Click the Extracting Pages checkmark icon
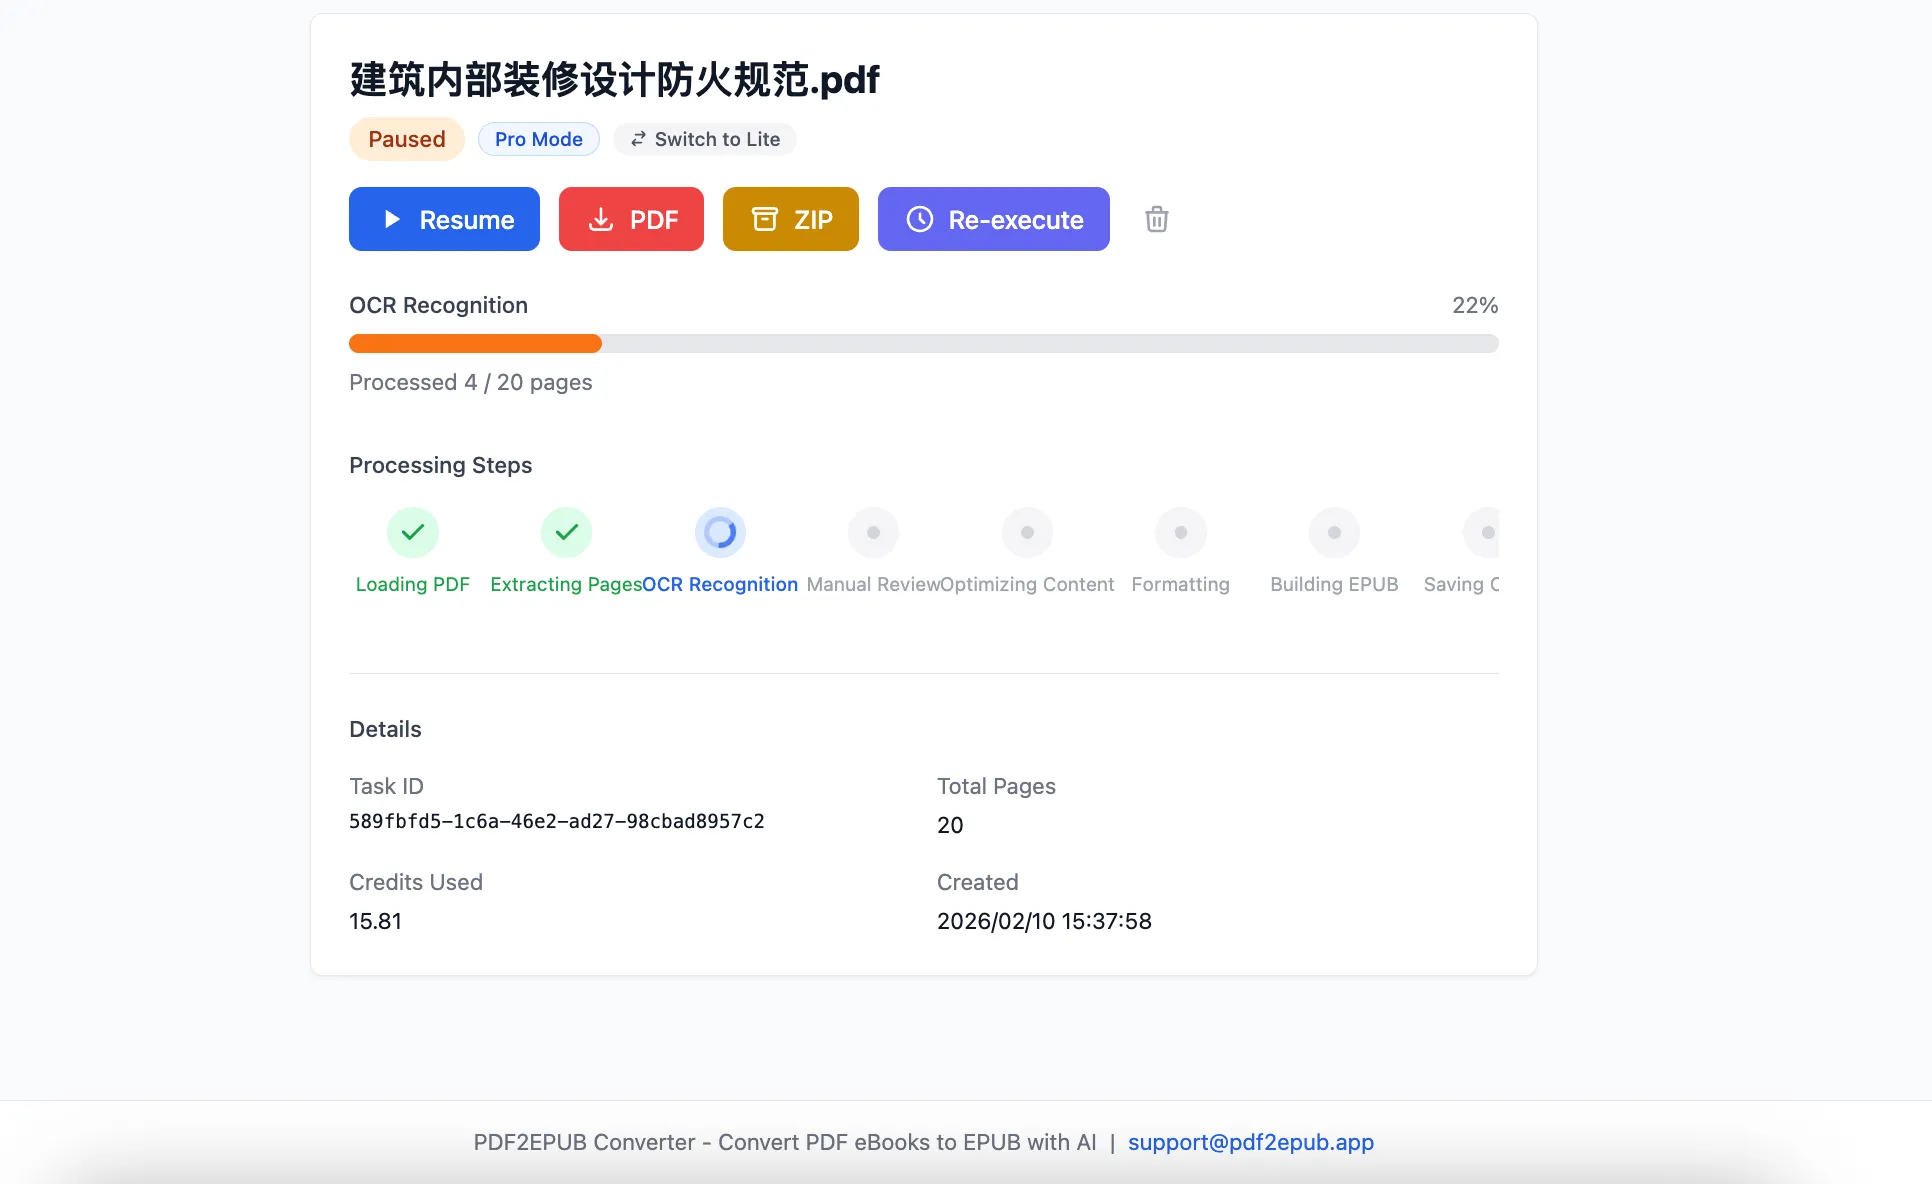The height and width of the screenshot is (1184, 1932). click(566, 532)
